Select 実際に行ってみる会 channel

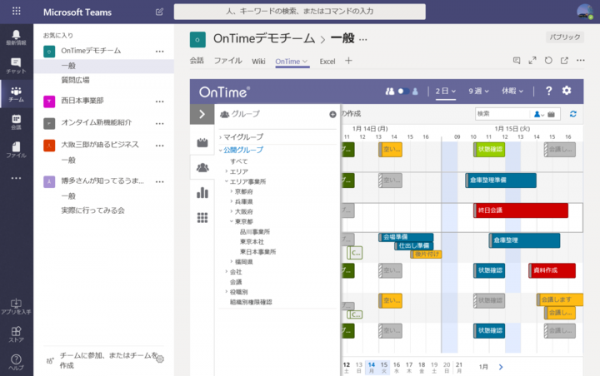click(x=93, y=210)
